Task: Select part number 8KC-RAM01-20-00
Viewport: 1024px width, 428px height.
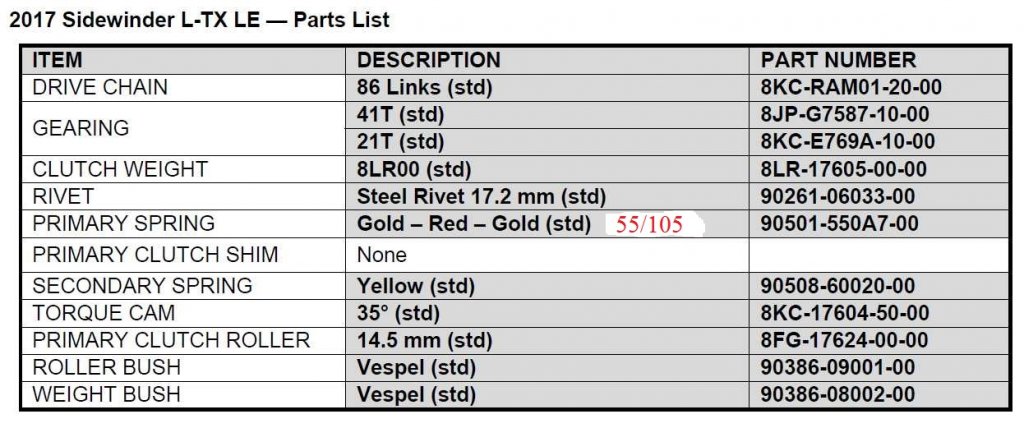Action: [x=851, y=87]
